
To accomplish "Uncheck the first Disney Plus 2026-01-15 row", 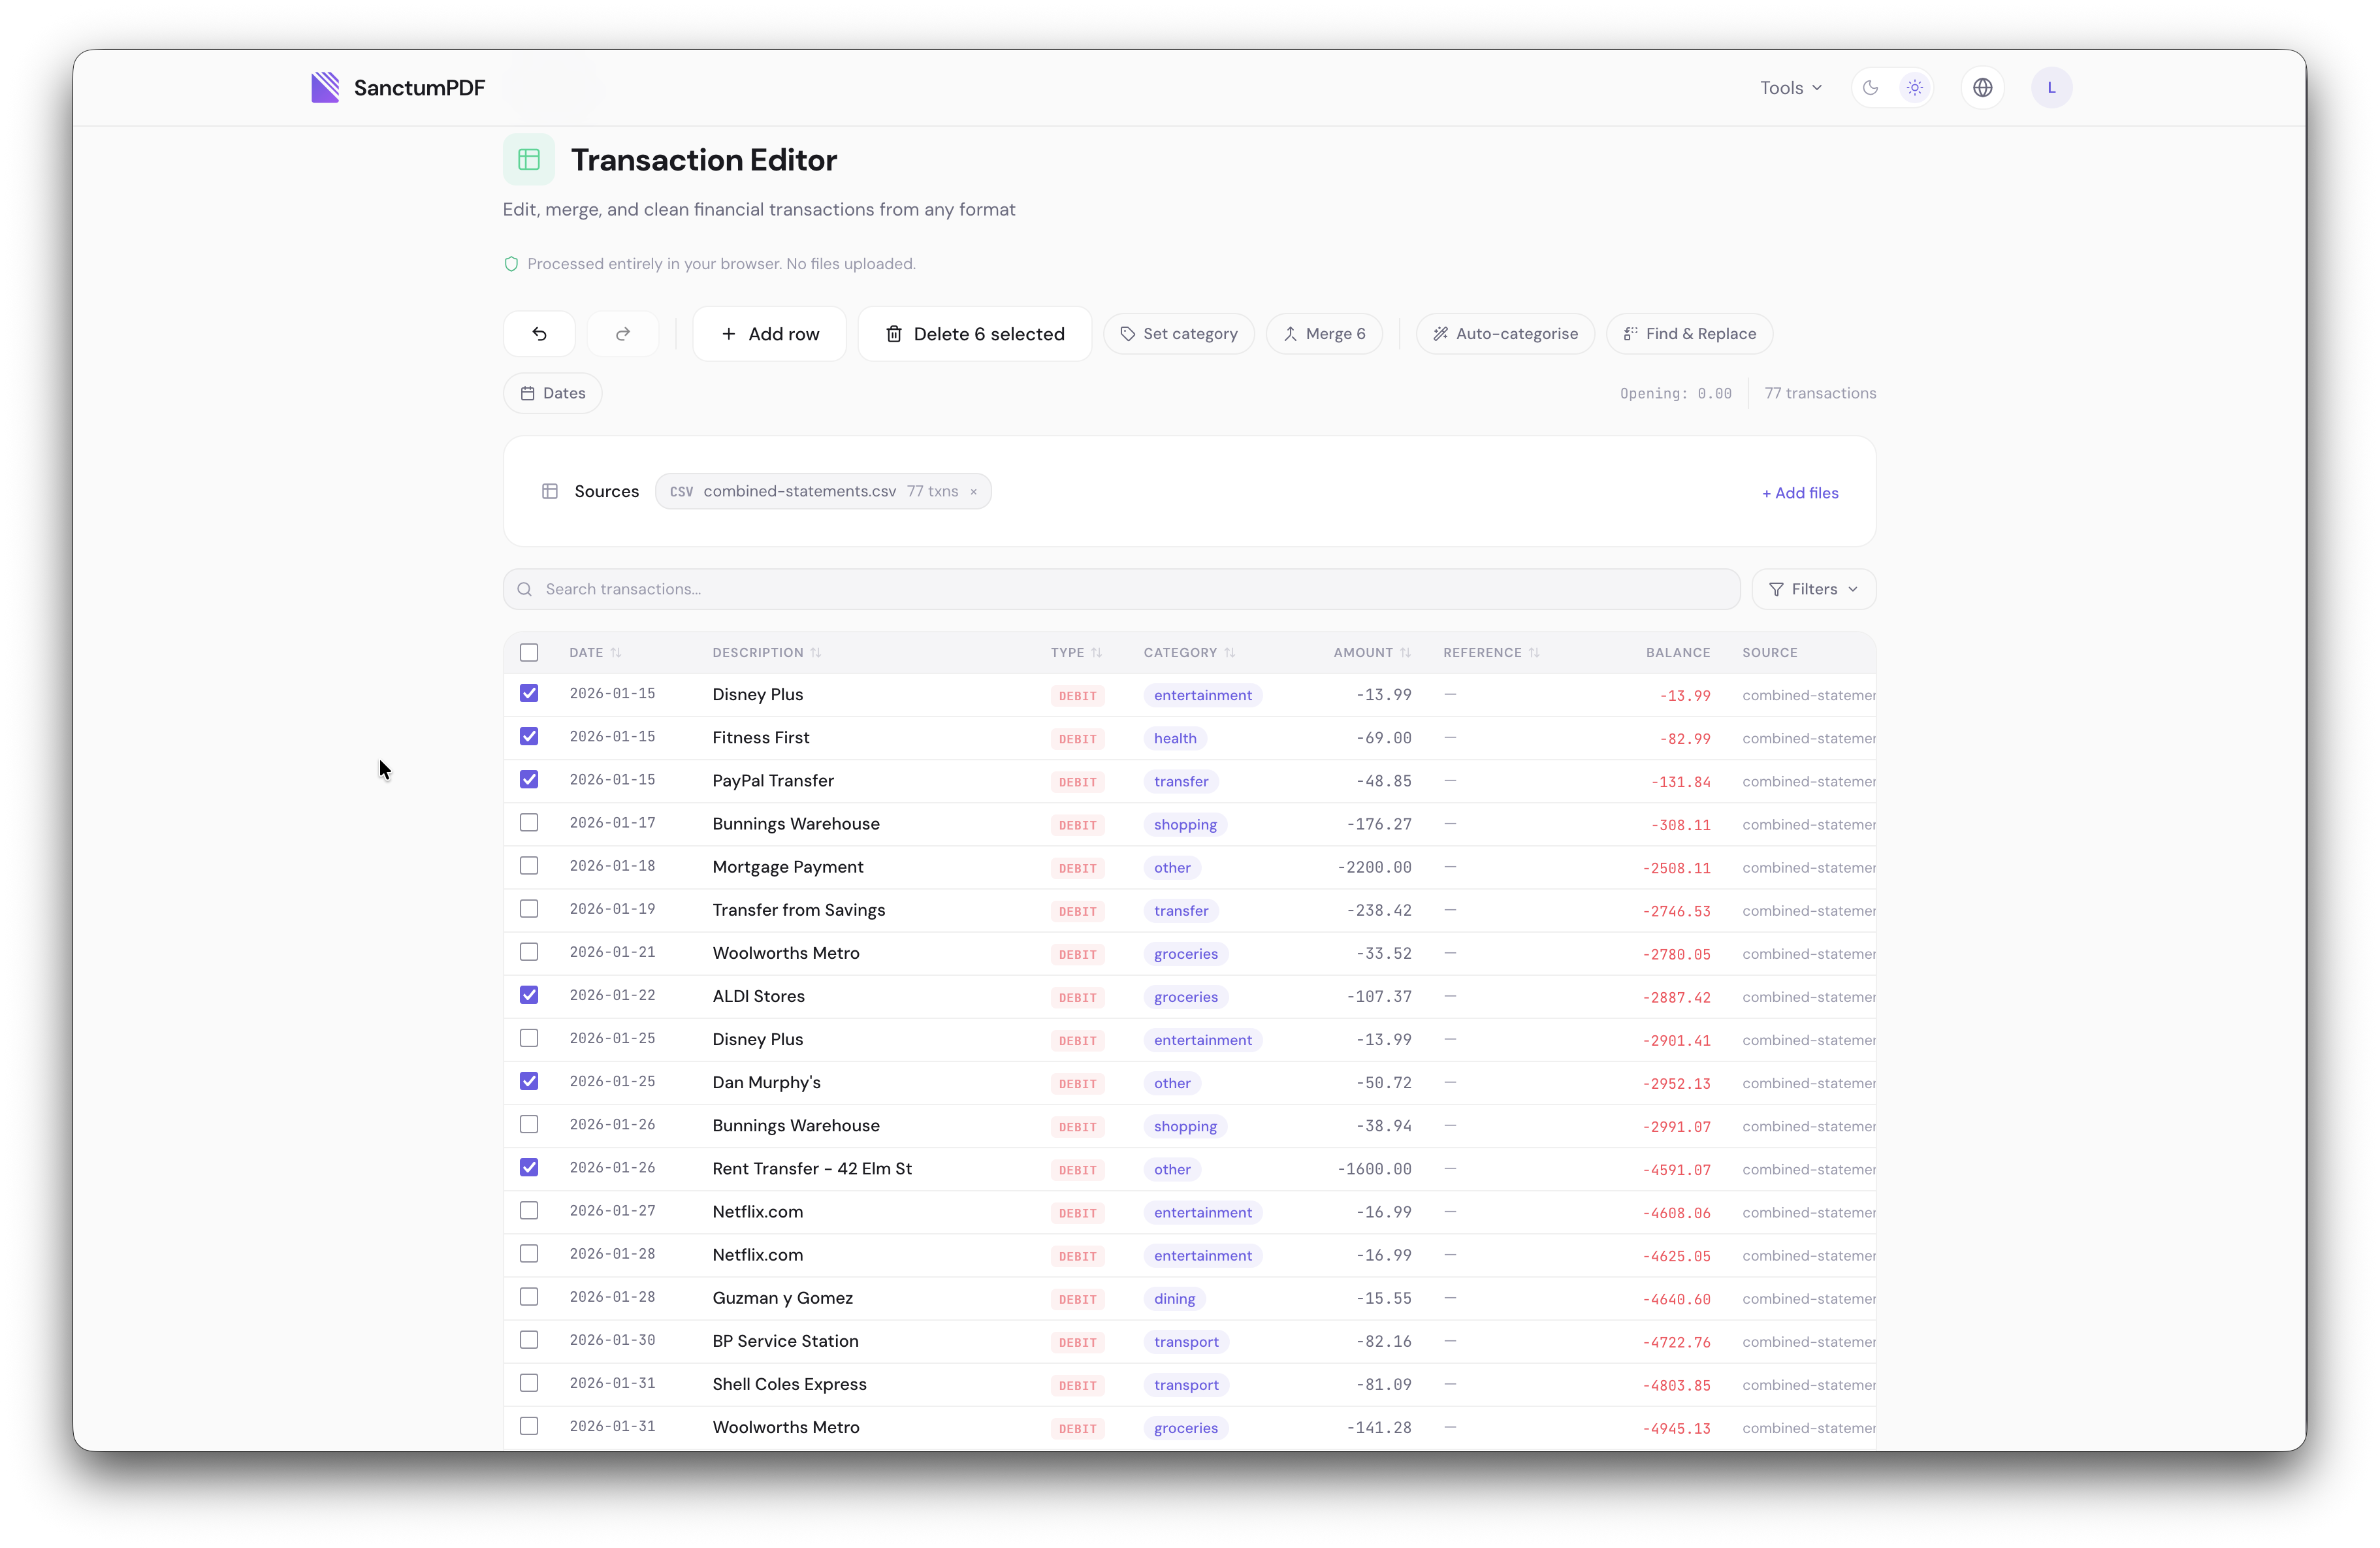I will (529, 693).
